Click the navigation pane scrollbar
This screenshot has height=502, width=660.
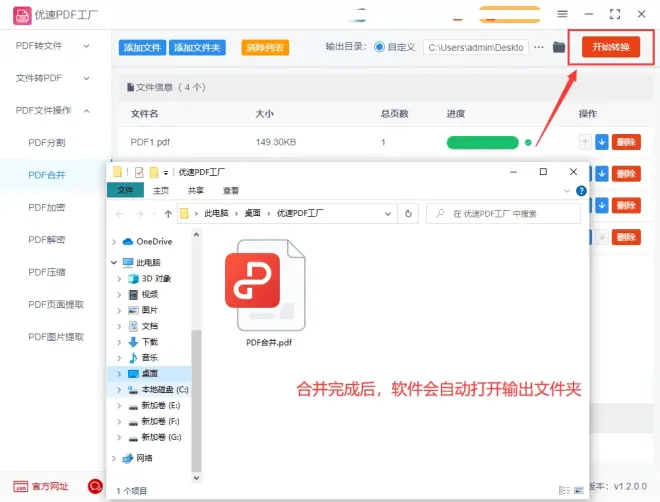coord(196,400)
